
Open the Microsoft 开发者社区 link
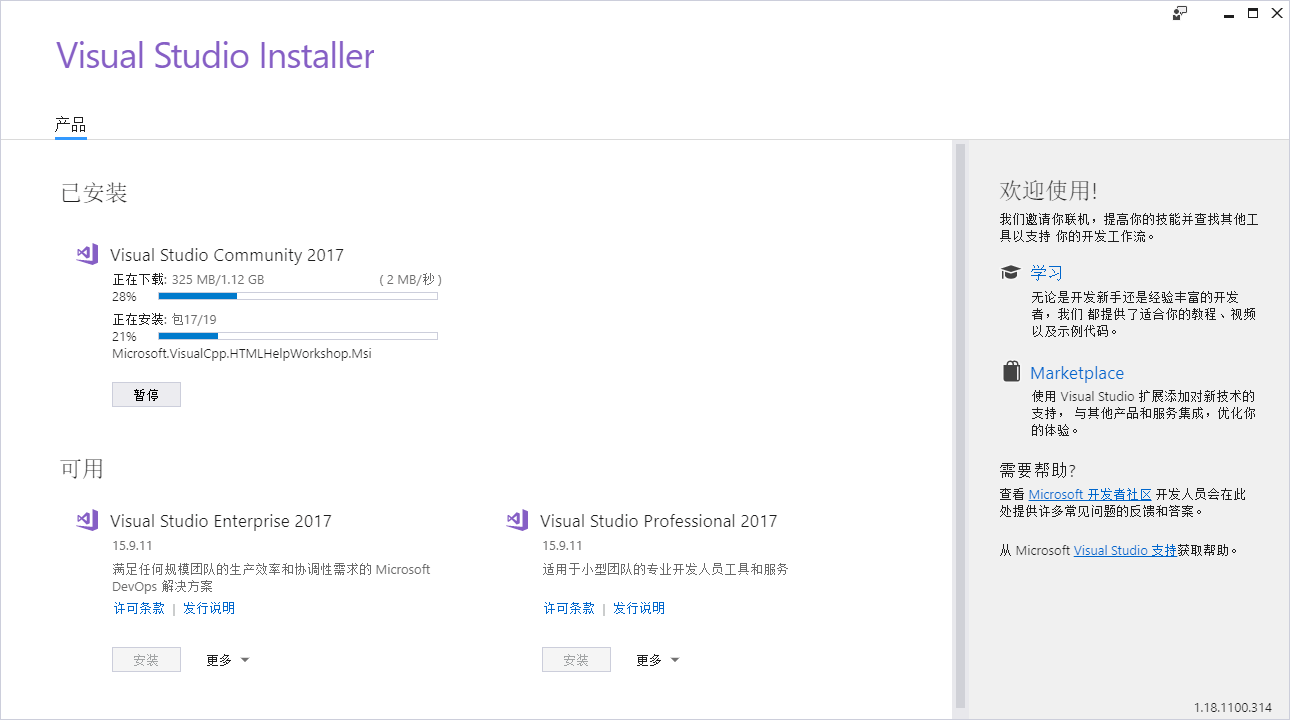tap(1090, 494)
